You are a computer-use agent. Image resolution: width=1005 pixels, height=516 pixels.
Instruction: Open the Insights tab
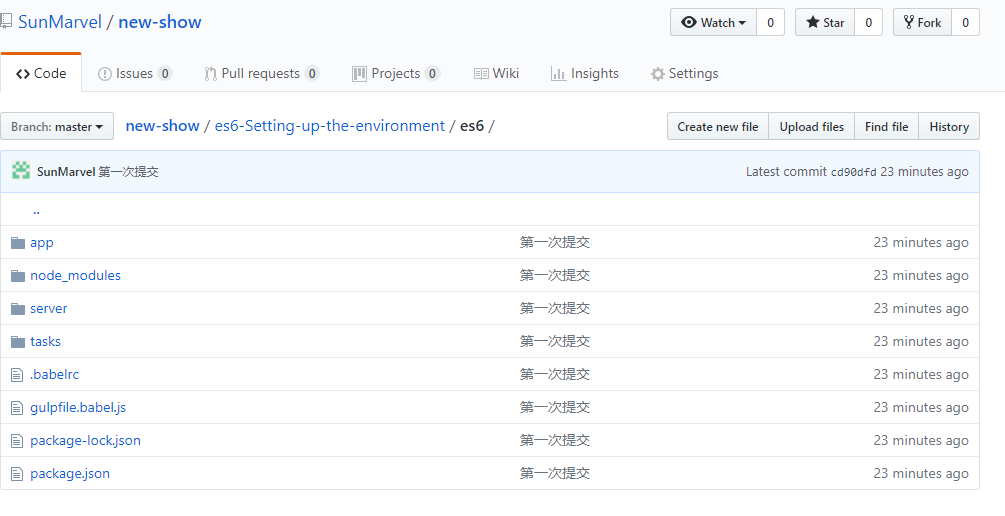pyautogui.click(x=585, y=74)
